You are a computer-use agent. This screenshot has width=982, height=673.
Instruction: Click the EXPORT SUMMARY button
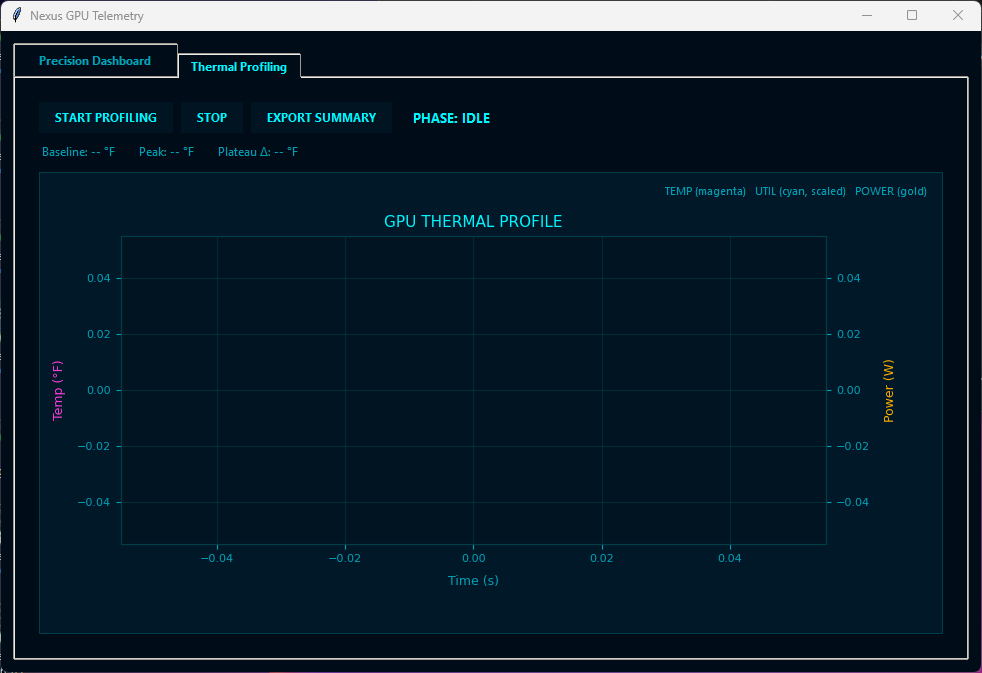click(321, 118)
